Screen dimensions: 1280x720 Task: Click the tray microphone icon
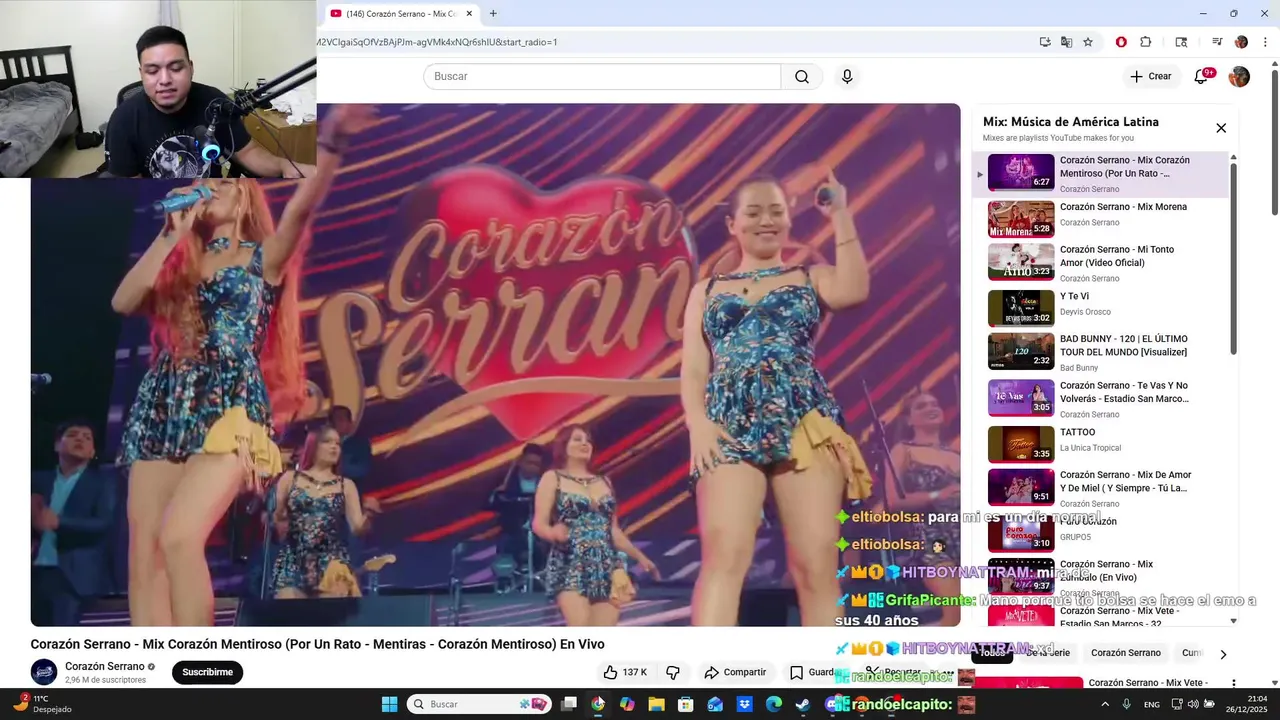point(1127,704)
